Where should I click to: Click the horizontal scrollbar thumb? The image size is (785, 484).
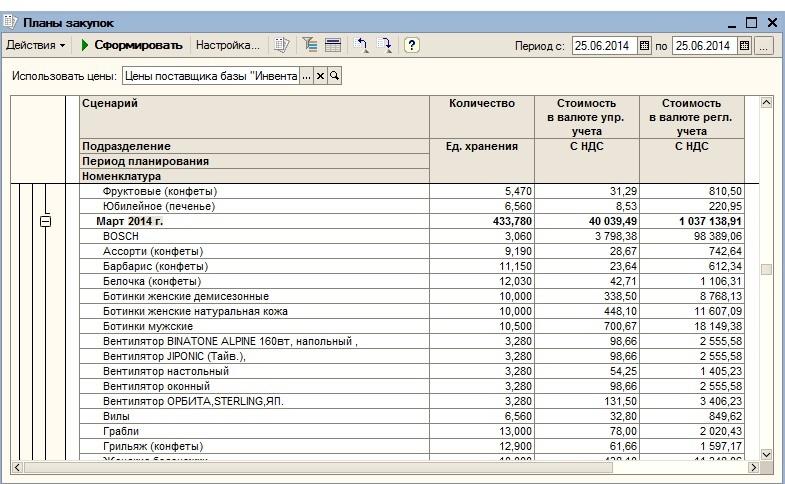pyautogui.click(x=318, y=467)
